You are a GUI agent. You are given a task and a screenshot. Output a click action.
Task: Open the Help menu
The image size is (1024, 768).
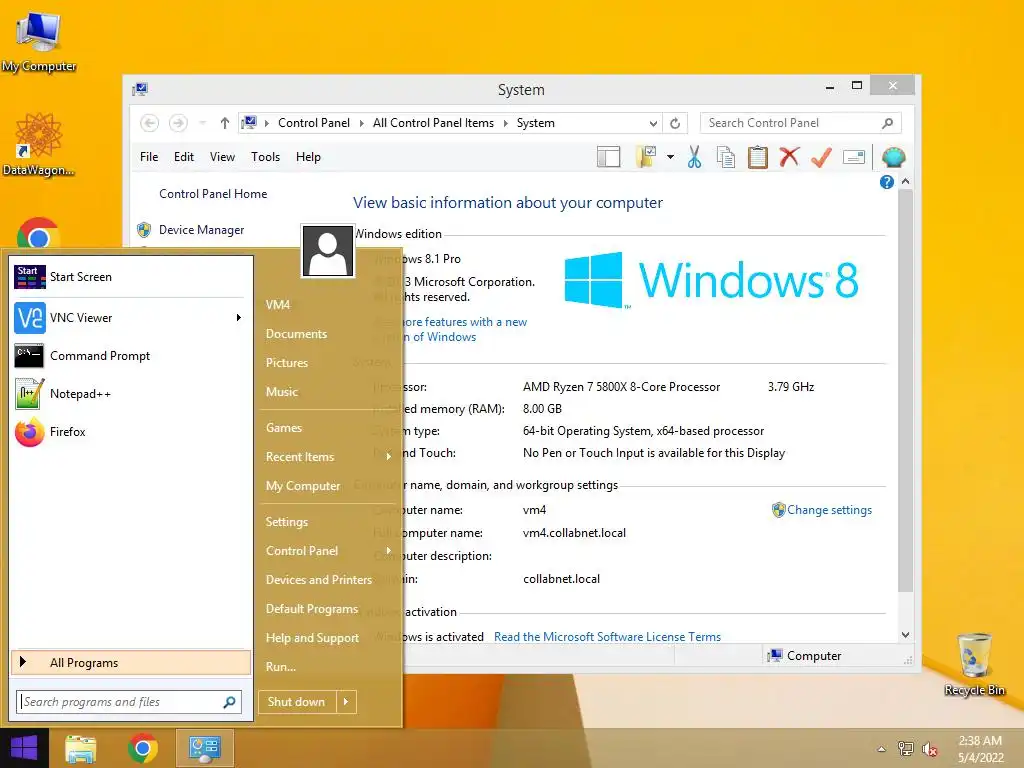pyautogui.click(x=308, y=157)
